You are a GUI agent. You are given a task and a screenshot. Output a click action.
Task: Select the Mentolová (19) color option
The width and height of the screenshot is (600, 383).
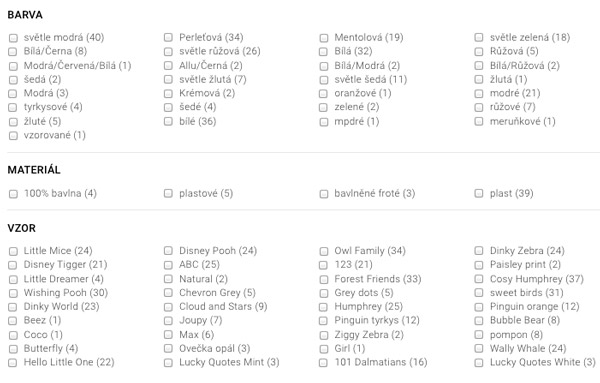(x=324, y=38)
